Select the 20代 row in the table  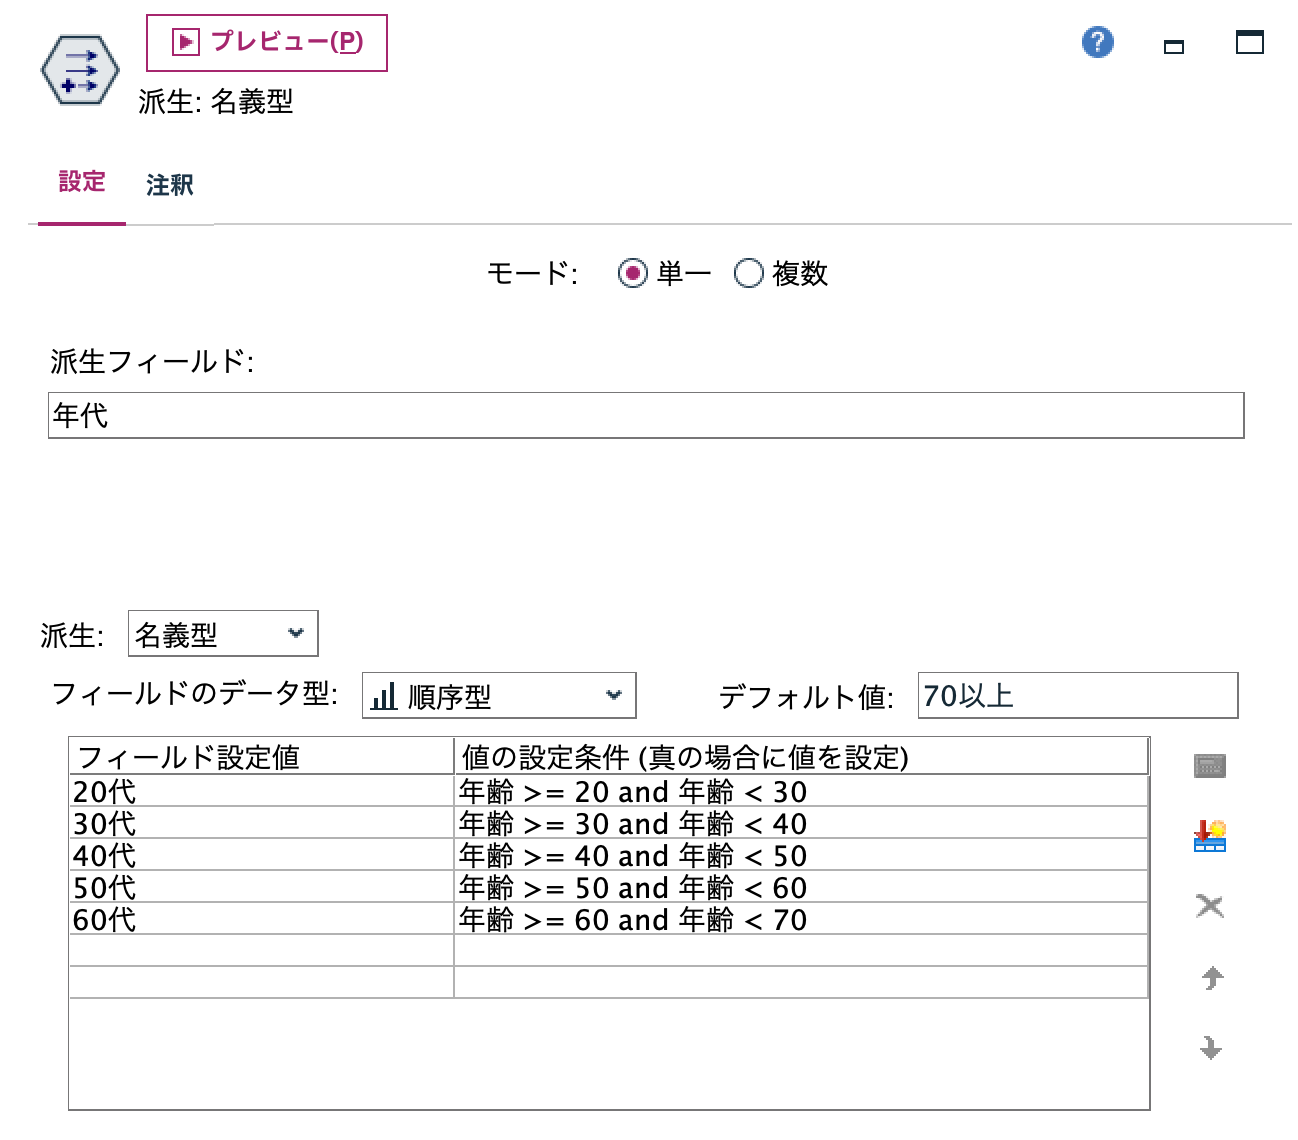pos(260,791)
